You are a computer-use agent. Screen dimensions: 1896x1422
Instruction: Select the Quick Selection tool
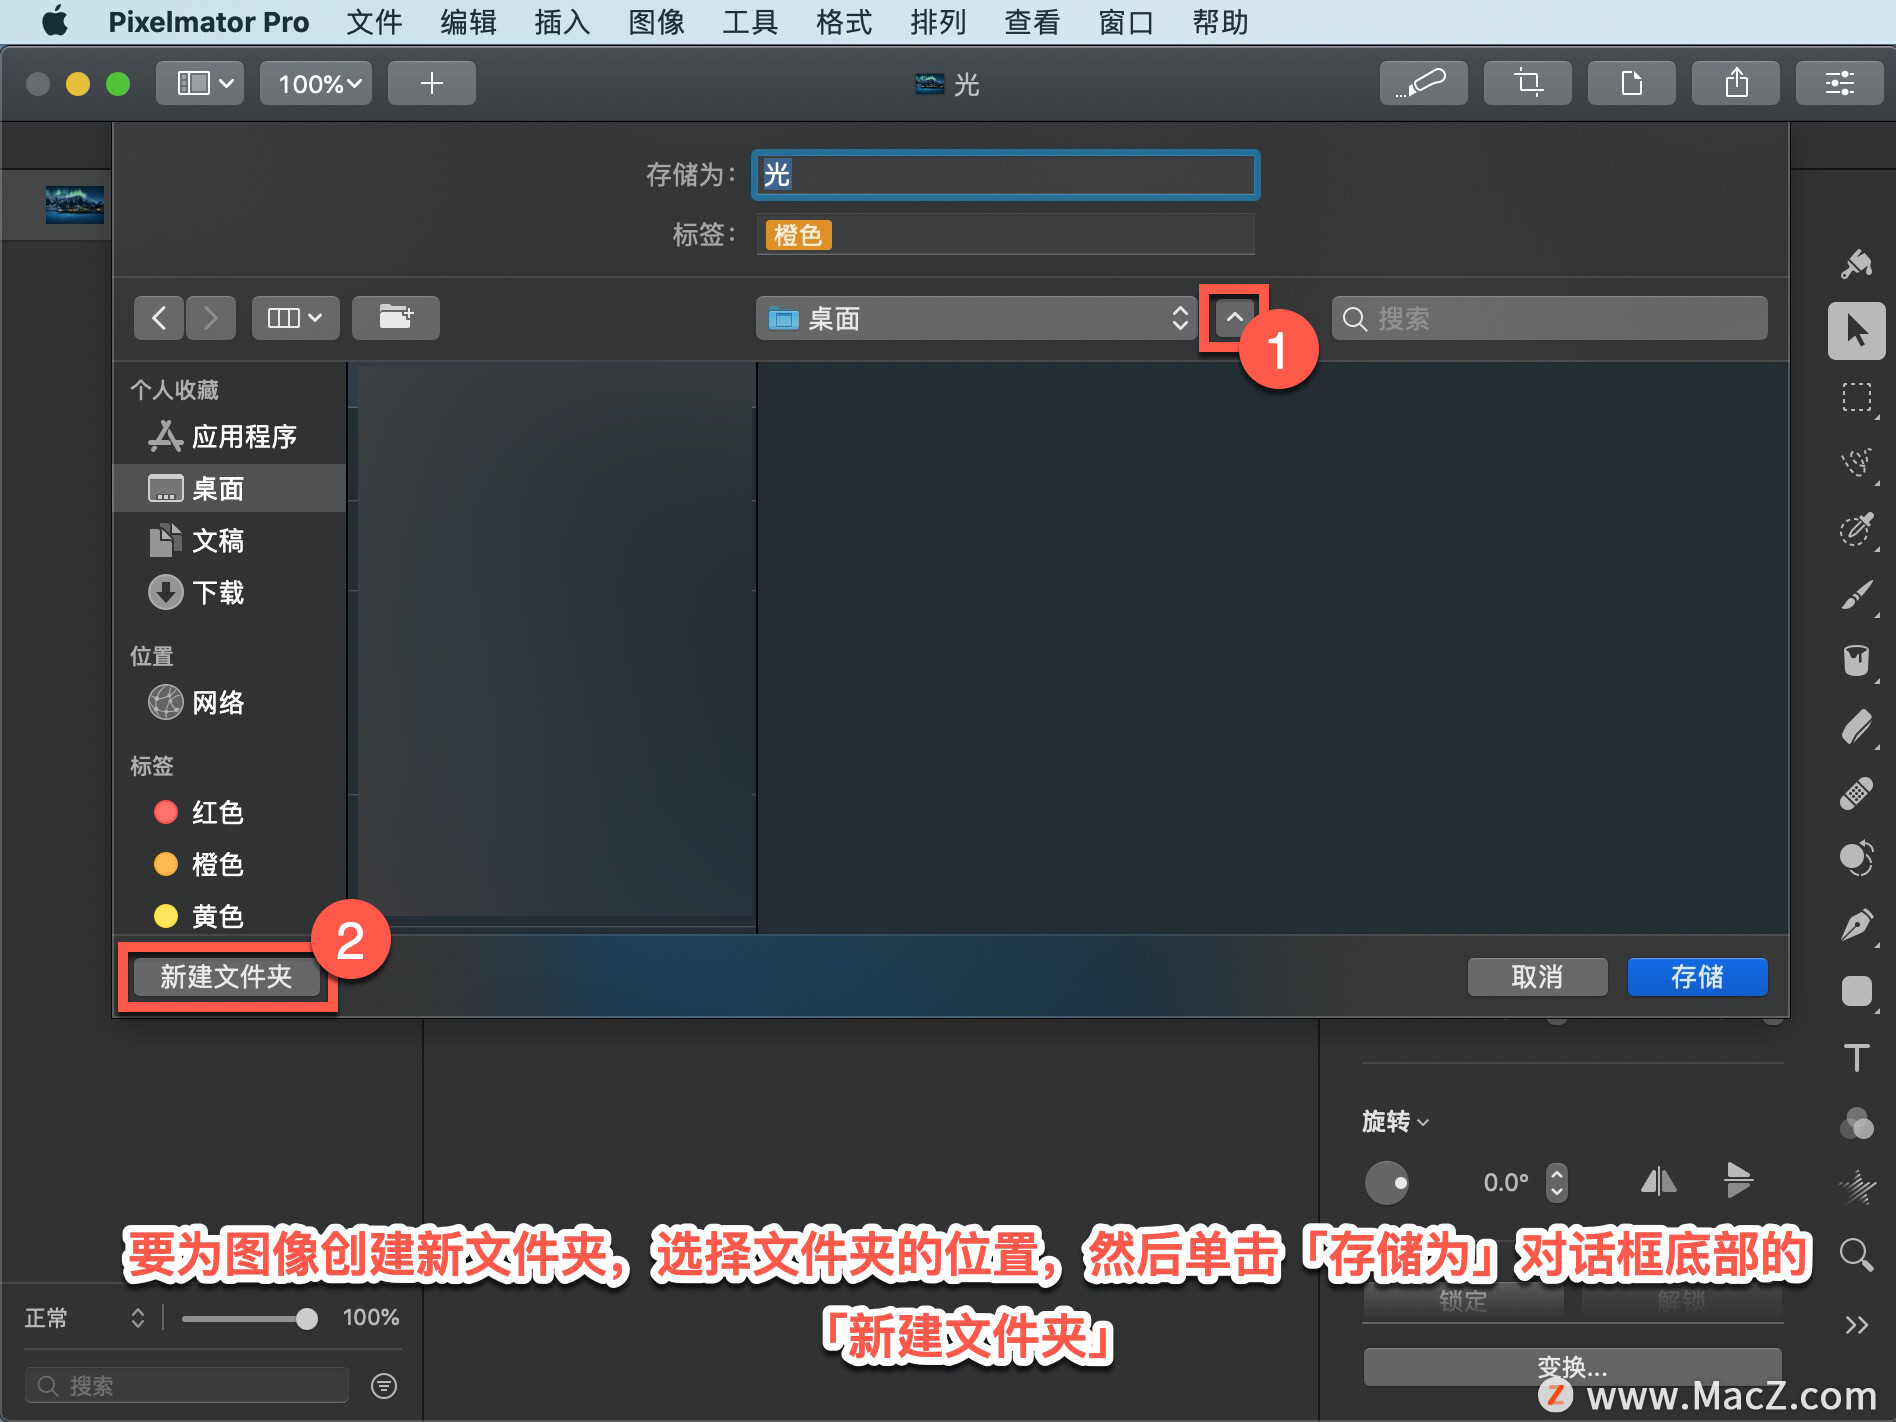point(1857,463)
